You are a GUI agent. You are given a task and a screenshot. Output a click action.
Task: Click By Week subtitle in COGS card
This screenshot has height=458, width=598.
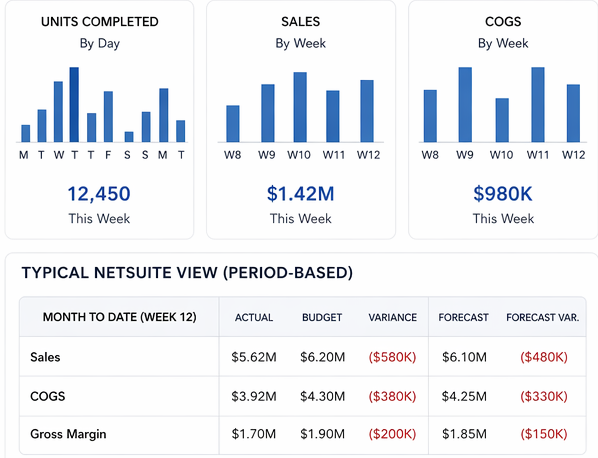point(503,43)
